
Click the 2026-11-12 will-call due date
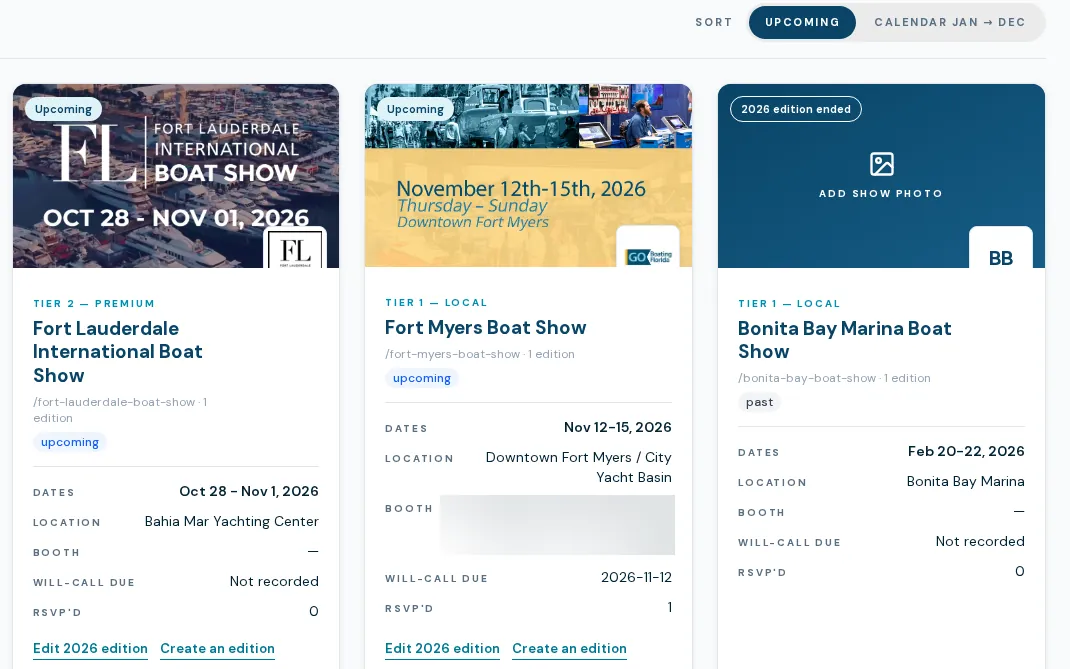click(636, 578)
